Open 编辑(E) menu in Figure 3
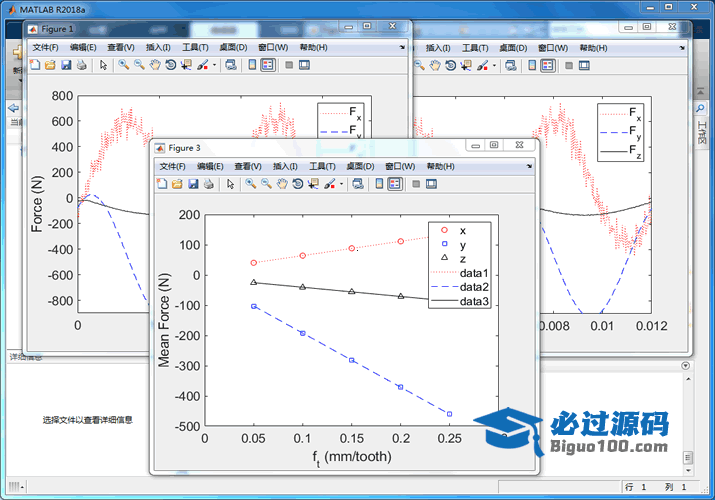Screen dimensions: 715x500 click(210, 166)
